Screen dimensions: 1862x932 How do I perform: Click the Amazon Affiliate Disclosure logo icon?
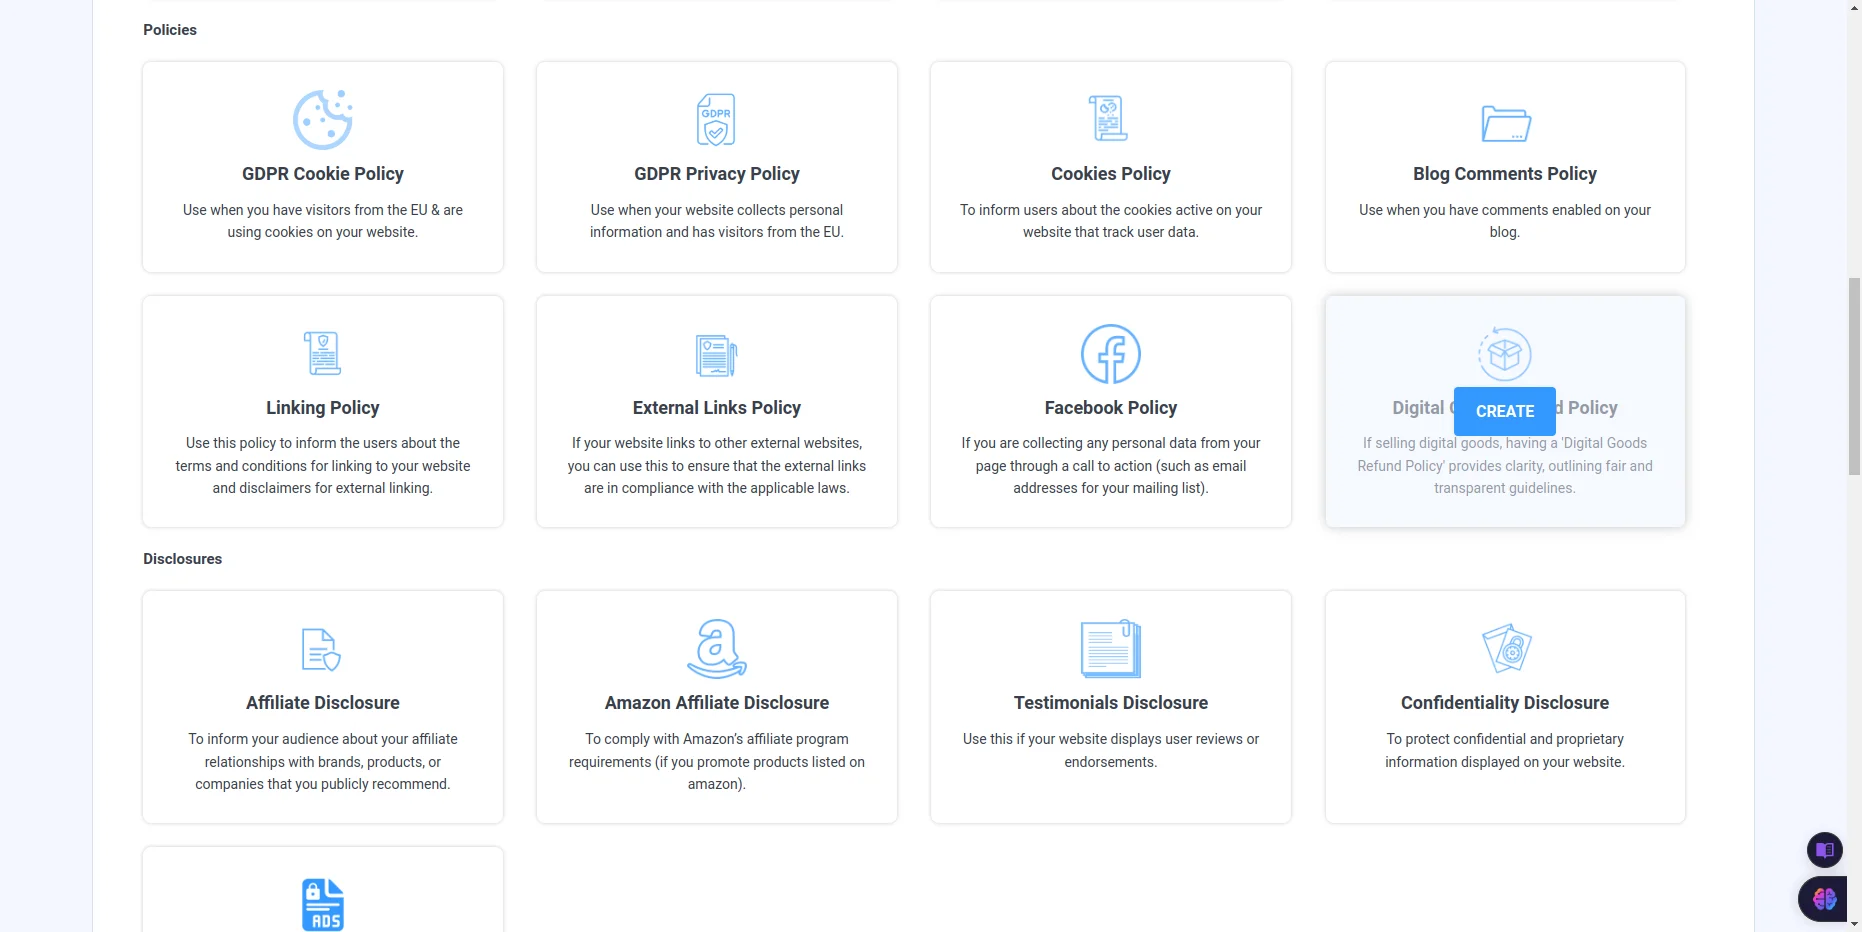[717, 649]
